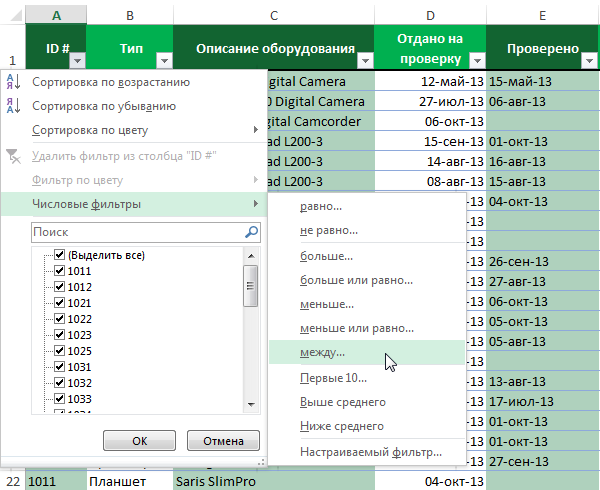Expand Числовые фильтры submenu arrow
Screen dimensions: 600x490
(256, 203)
